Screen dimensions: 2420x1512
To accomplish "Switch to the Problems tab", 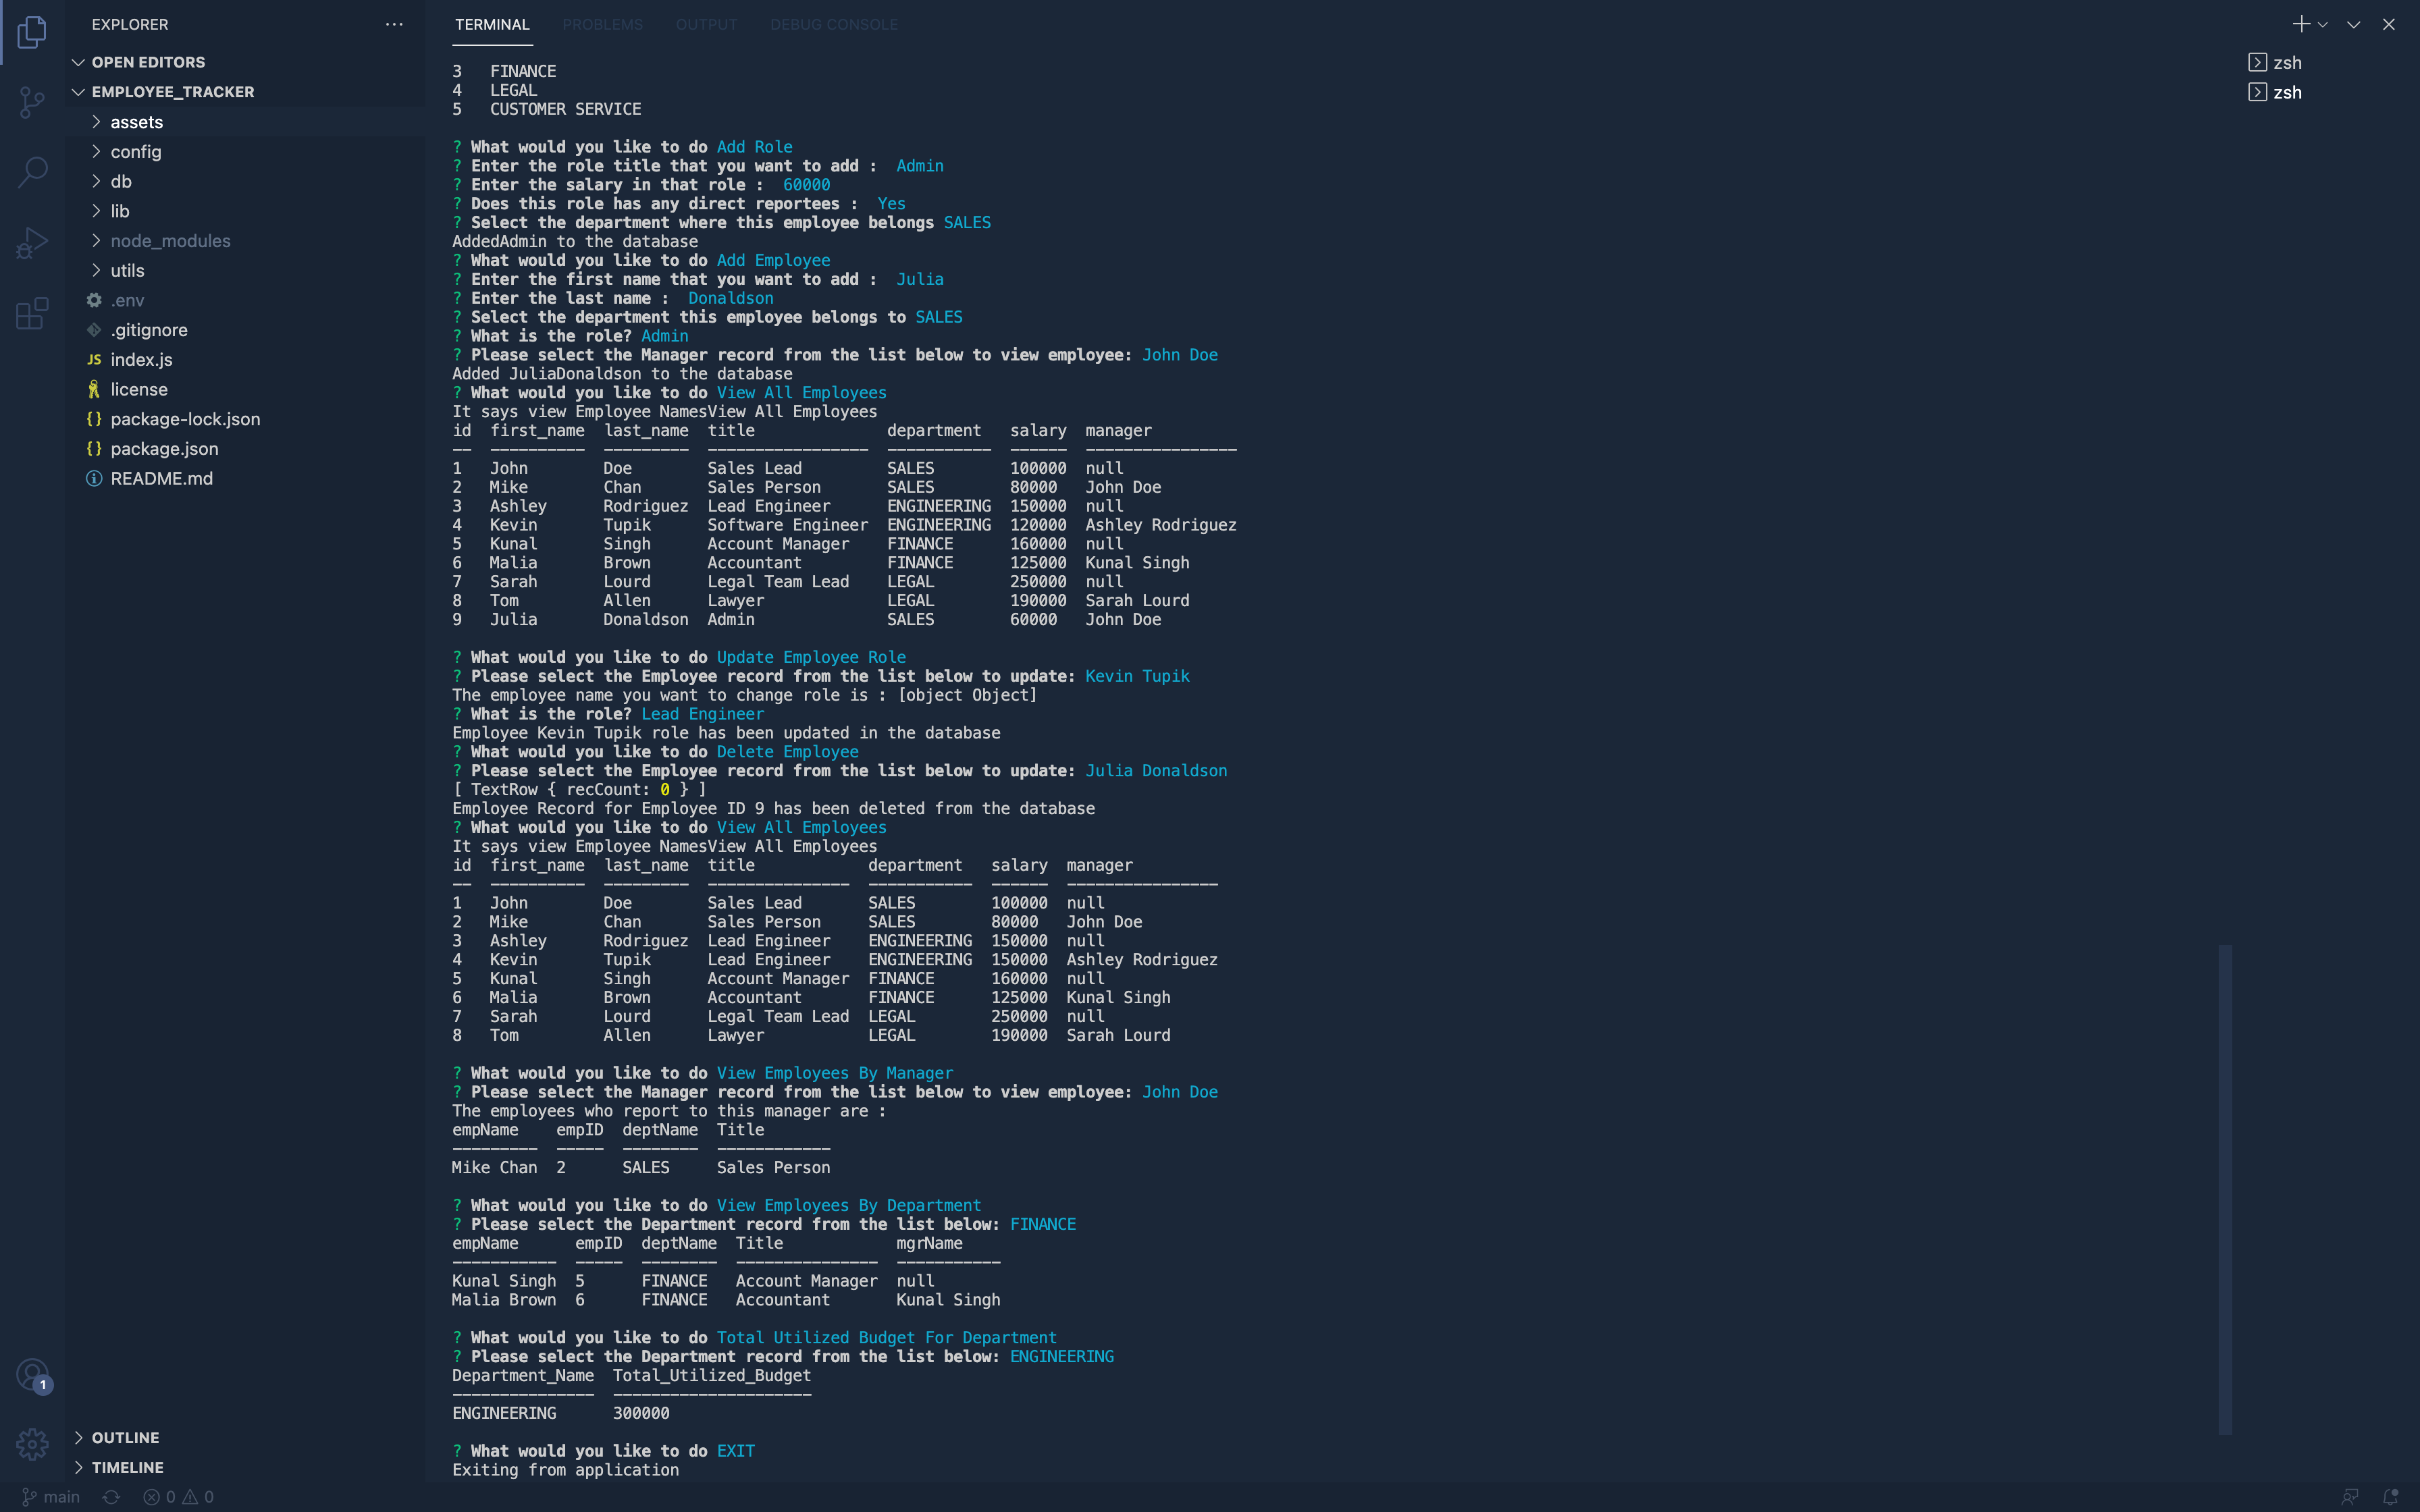I will click(602, 24).
